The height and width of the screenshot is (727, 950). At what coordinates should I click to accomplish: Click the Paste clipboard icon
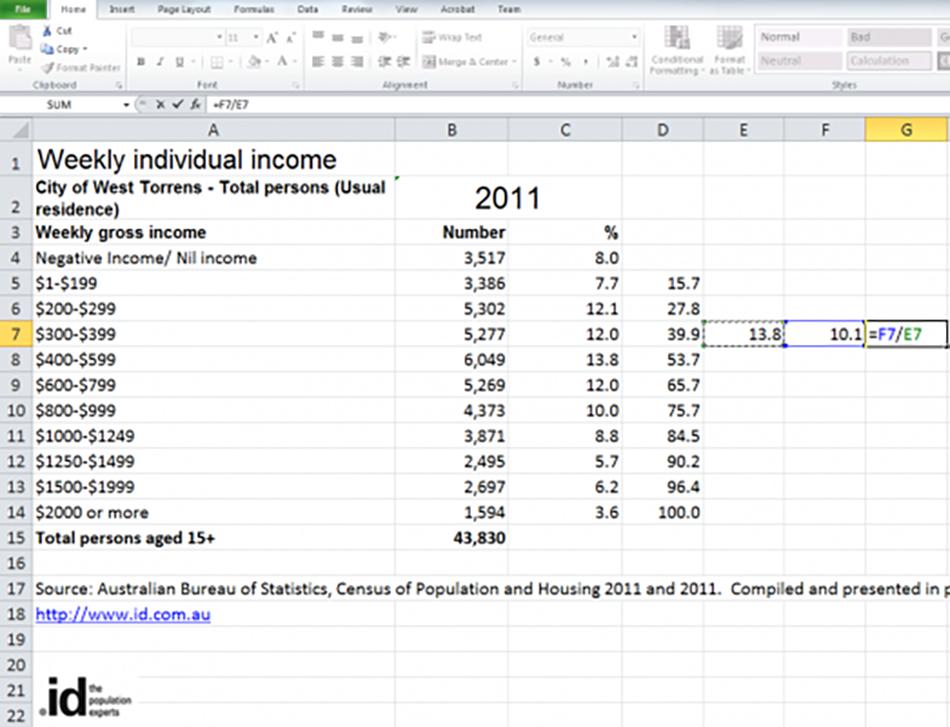point(20,39)
